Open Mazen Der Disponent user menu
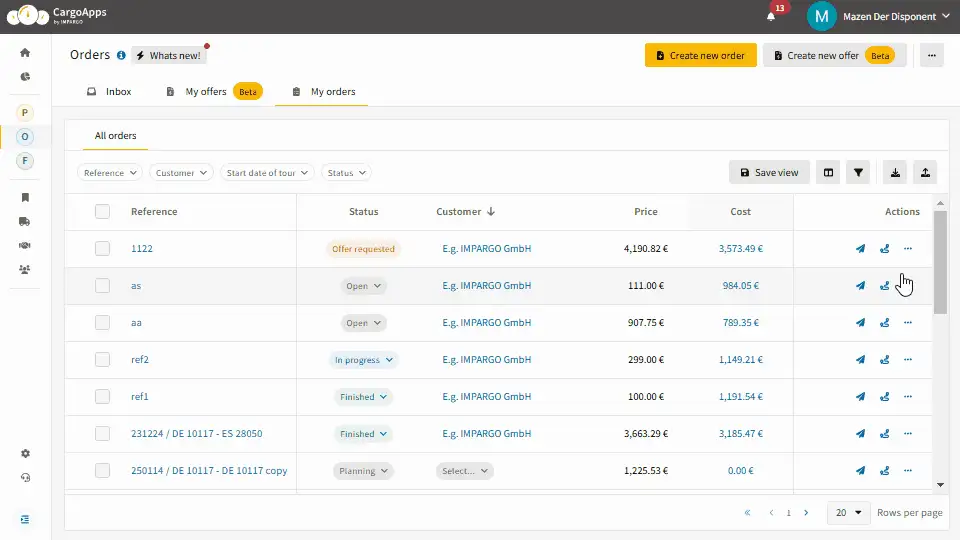Image resolution: width=960 pixels, height=540 pixels. pyautogui.click(x=879, y=17)
